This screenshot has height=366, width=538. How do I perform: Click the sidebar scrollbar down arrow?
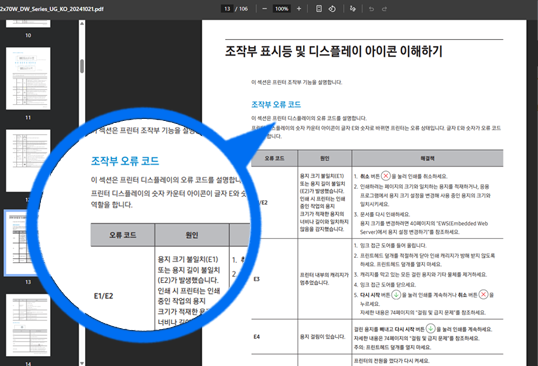click(x=82, y=363)
